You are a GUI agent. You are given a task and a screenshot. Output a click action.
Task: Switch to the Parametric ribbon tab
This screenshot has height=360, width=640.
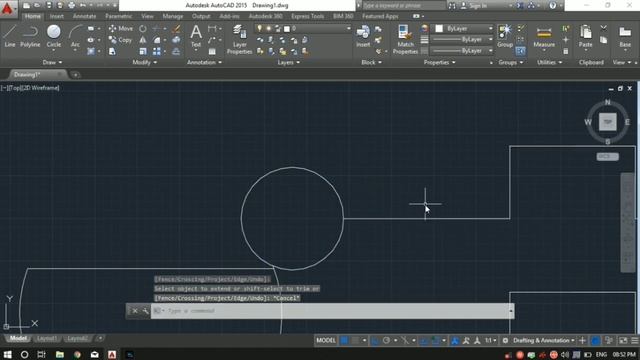[119, 16]
